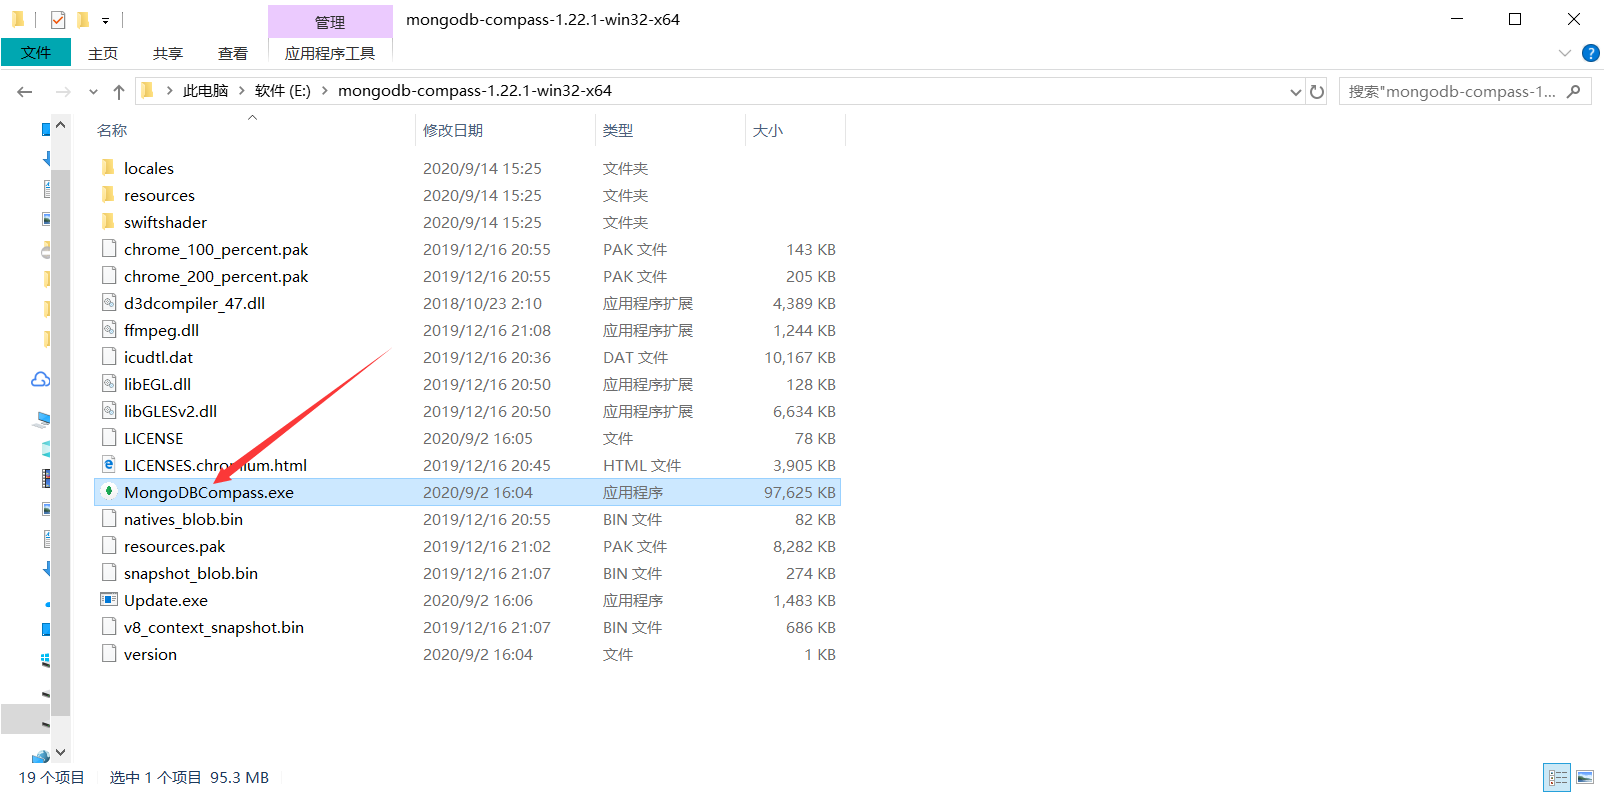Click the LICENSES.chromium.html browser icon
Image resolution: width=1605 pixels, height=793 pixels.
tap(109, 465)
